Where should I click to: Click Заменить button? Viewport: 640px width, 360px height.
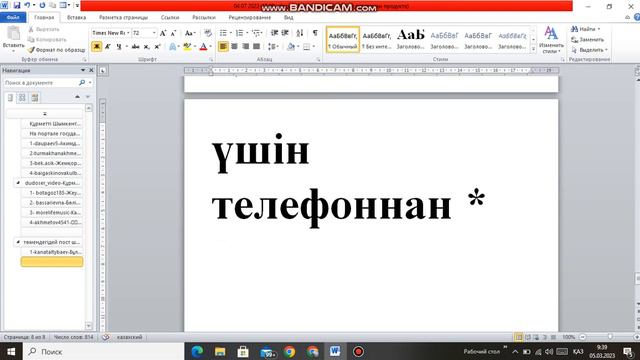pos(587,40)
